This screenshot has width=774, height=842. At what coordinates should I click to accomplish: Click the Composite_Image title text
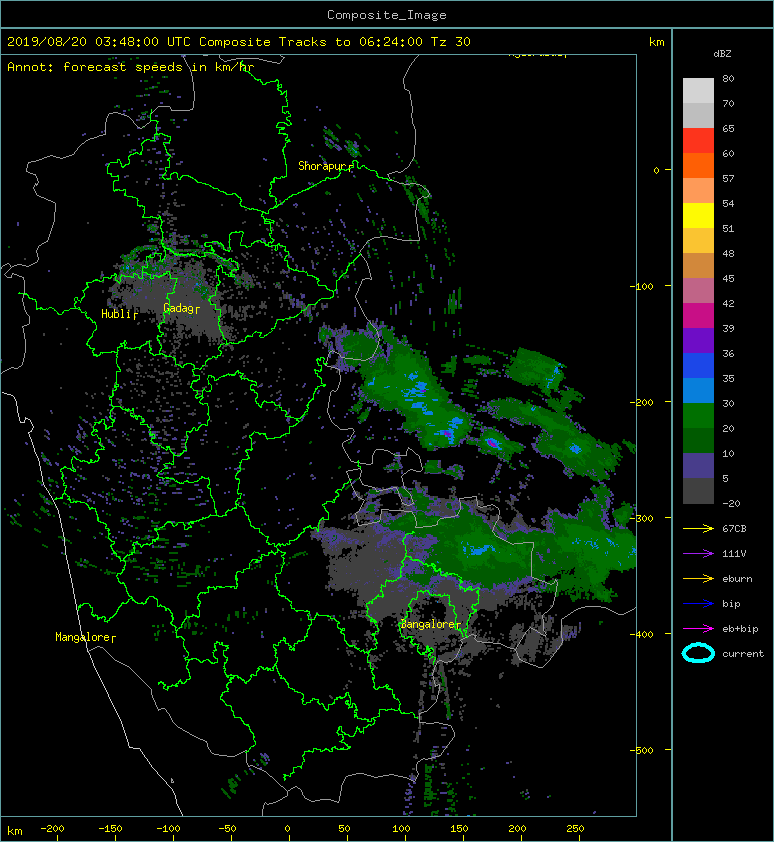click(387, 15)
